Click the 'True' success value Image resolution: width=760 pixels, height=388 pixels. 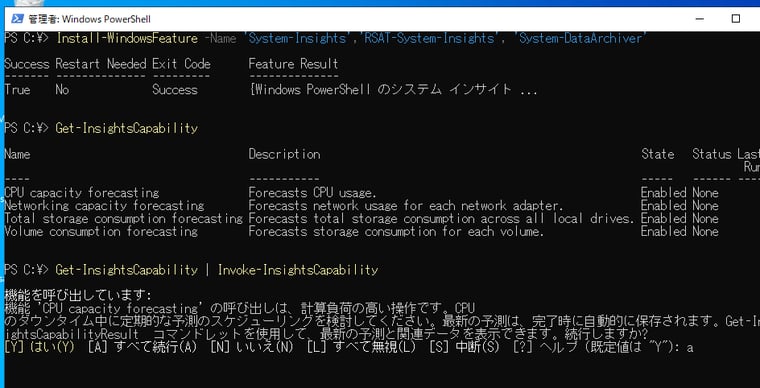pos(17,90)
